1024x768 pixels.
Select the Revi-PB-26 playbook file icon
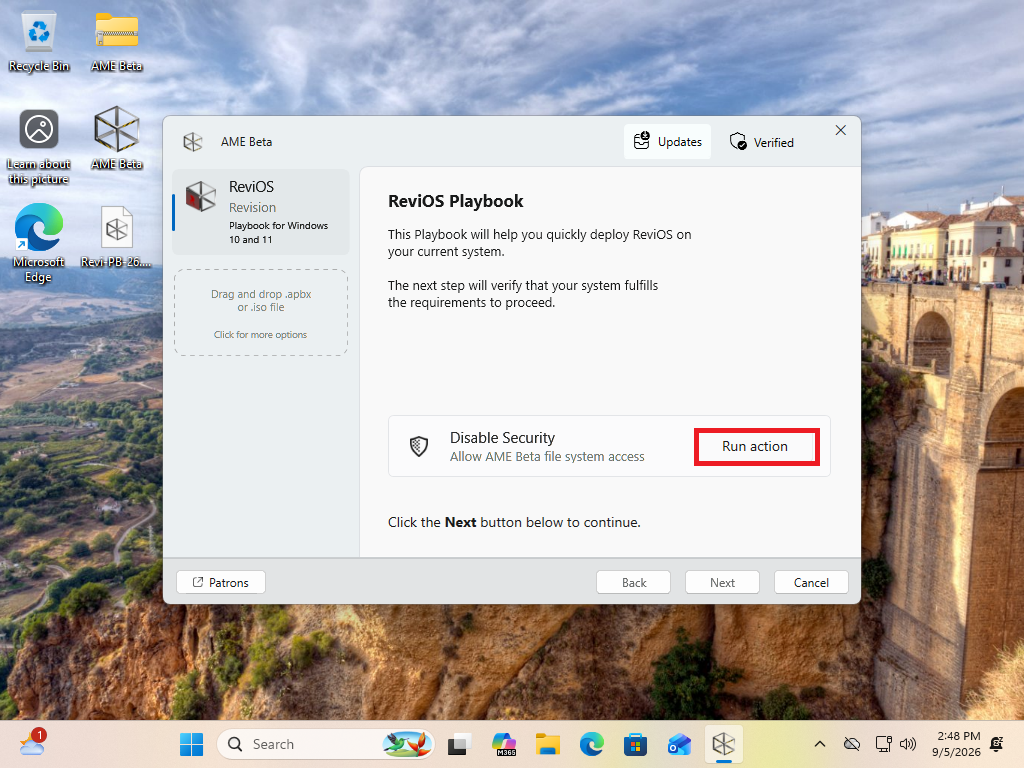pyautogui.click(x=116, y=236)
